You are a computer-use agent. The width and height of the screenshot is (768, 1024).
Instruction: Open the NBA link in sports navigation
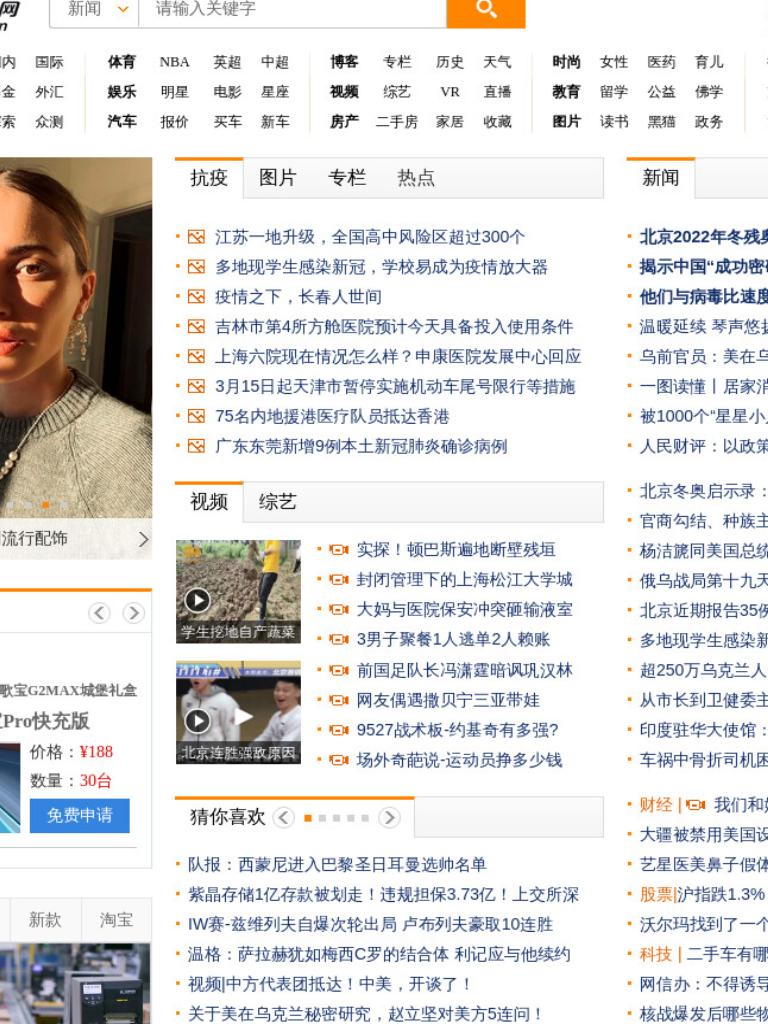174,62
